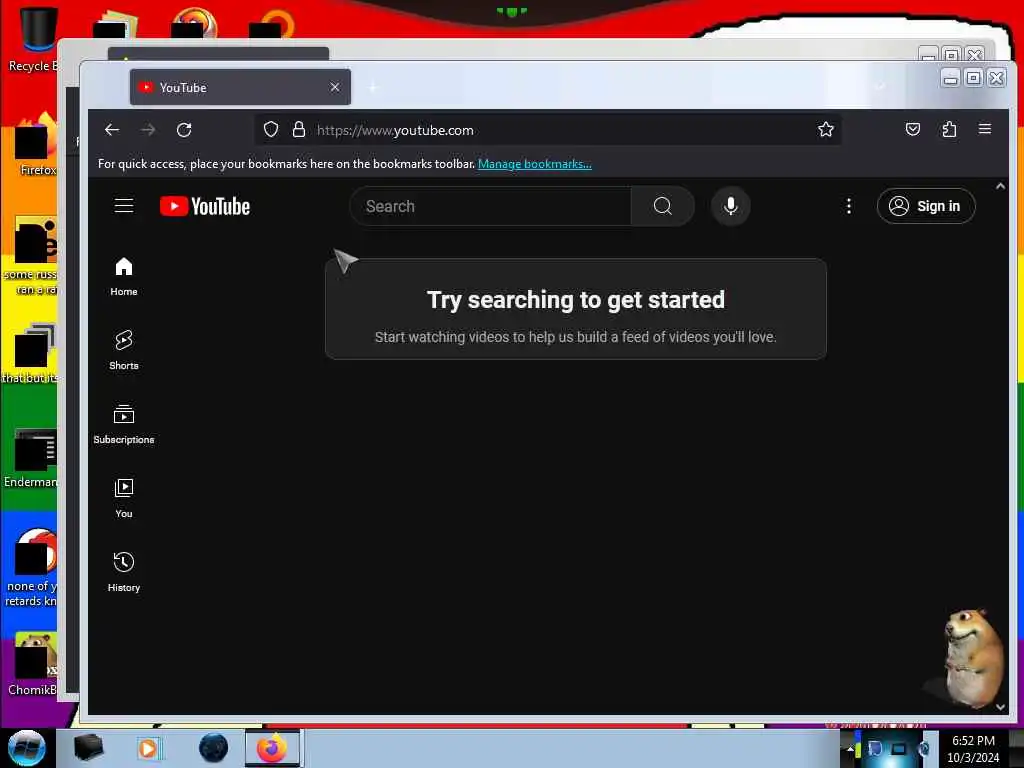Click Manage bookmarks link

click(535, 164)
